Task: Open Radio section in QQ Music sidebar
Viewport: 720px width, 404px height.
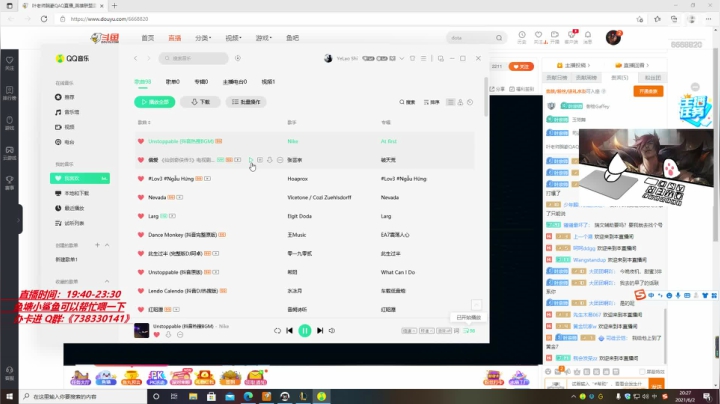Action: click(65, 142)
